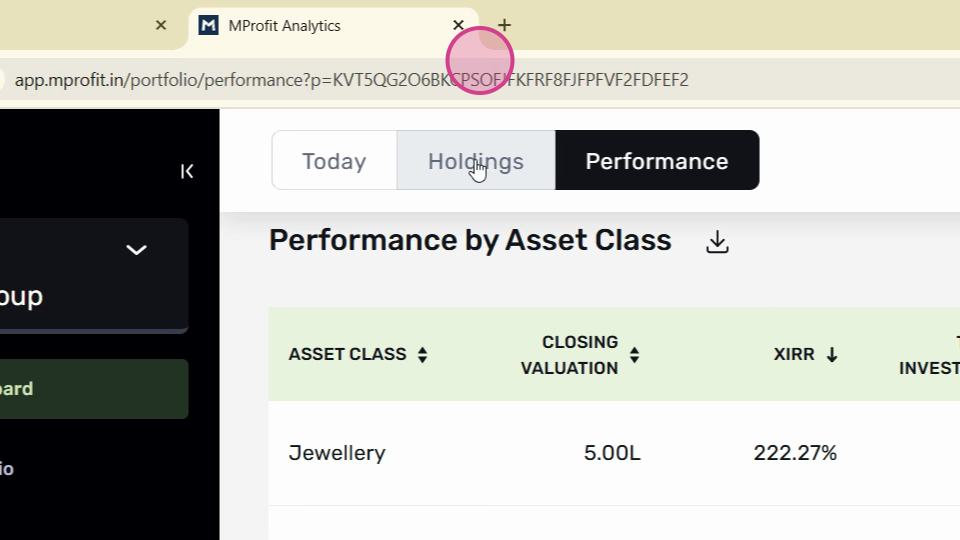This screenshot has height=540, width=960.
Task: Close the MProfit Analytics tab
Action: [x=458, y=25]
